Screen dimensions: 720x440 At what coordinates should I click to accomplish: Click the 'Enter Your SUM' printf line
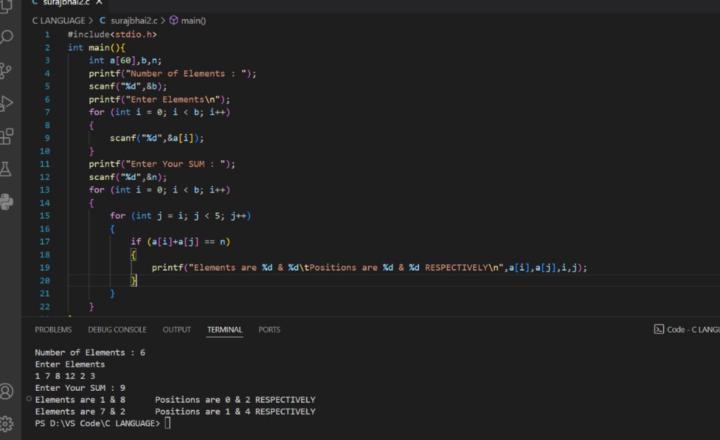(162, 164)
